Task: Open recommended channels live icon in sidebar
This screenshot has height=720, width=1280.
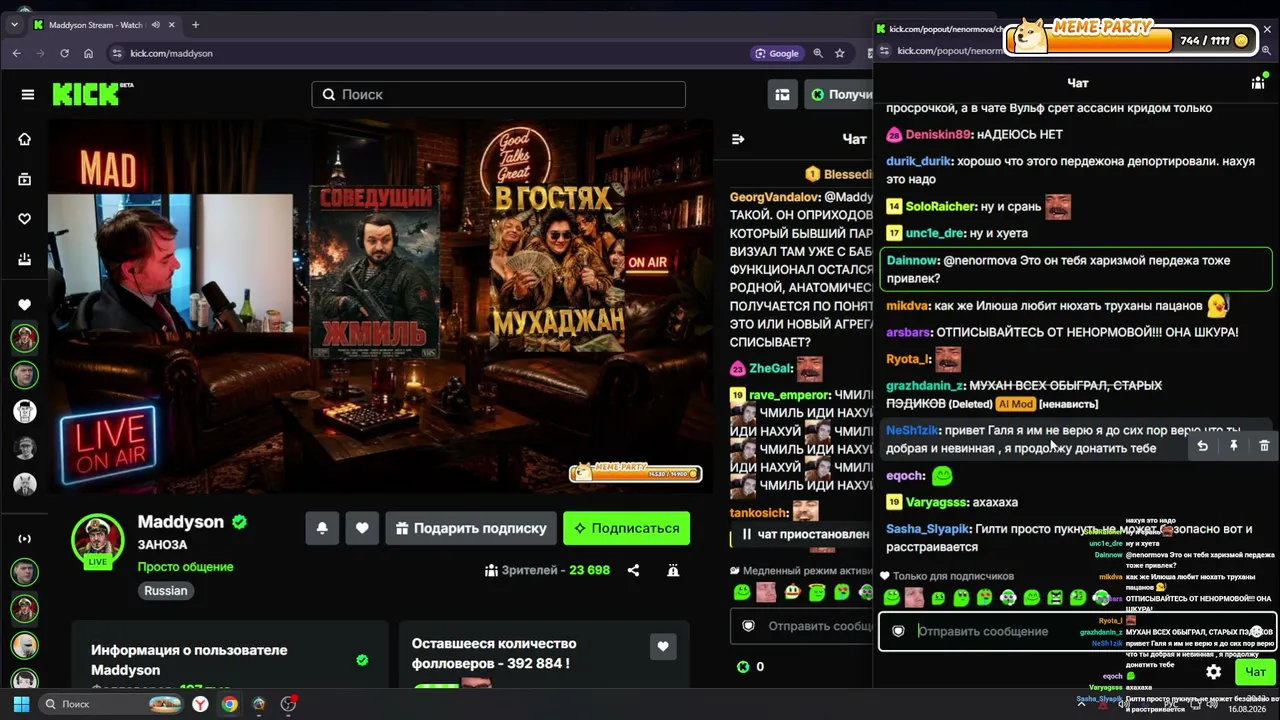Action: coord(25,539)
